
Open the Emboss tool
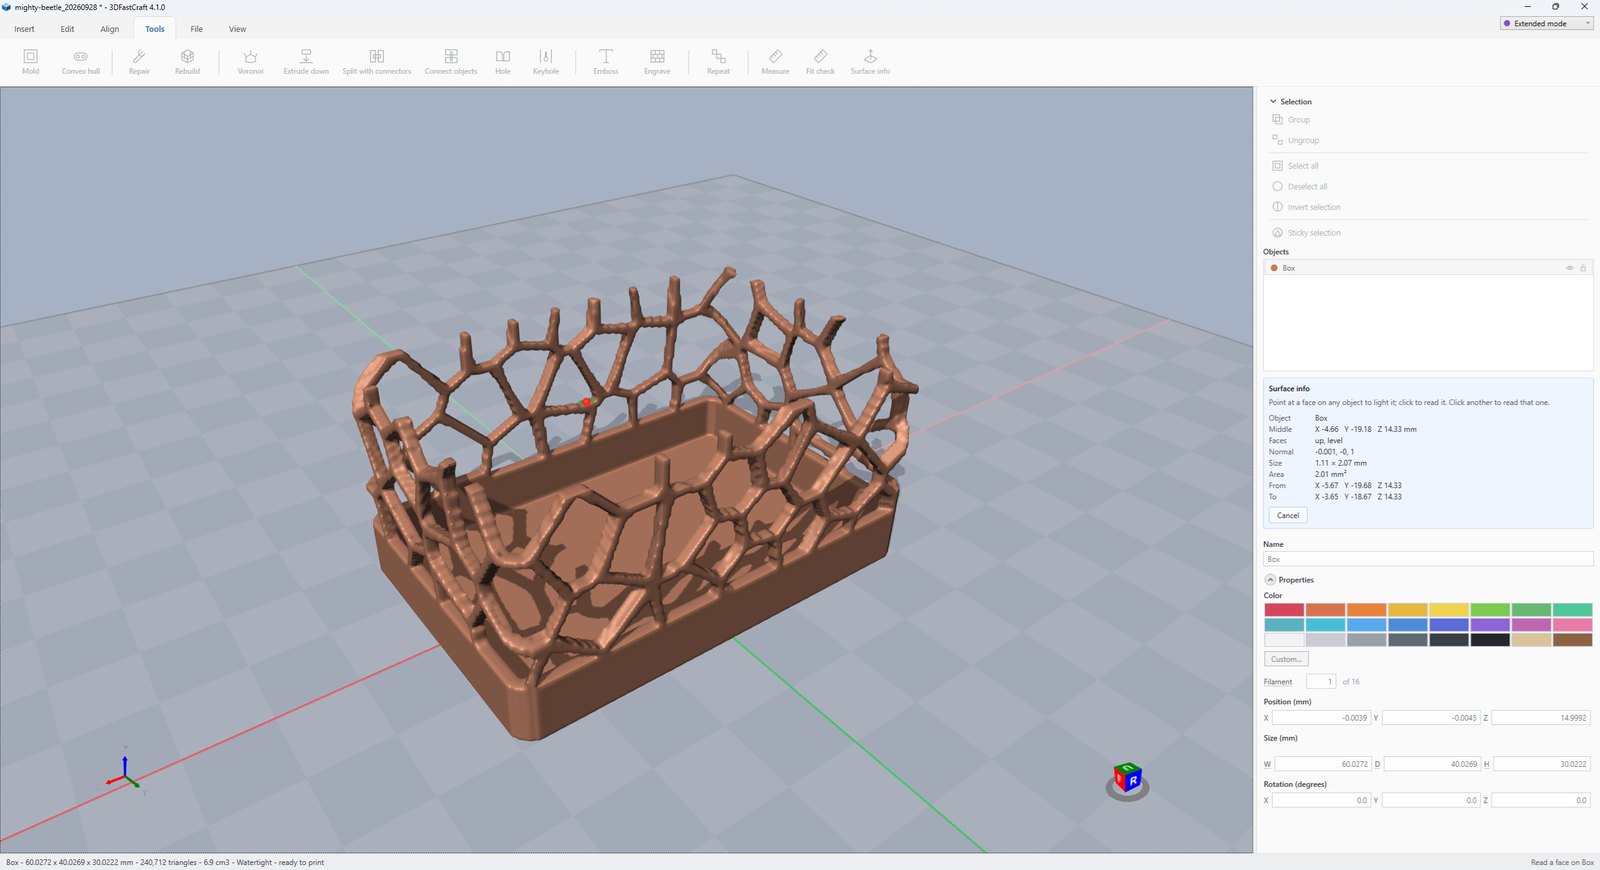click(606, 62)
